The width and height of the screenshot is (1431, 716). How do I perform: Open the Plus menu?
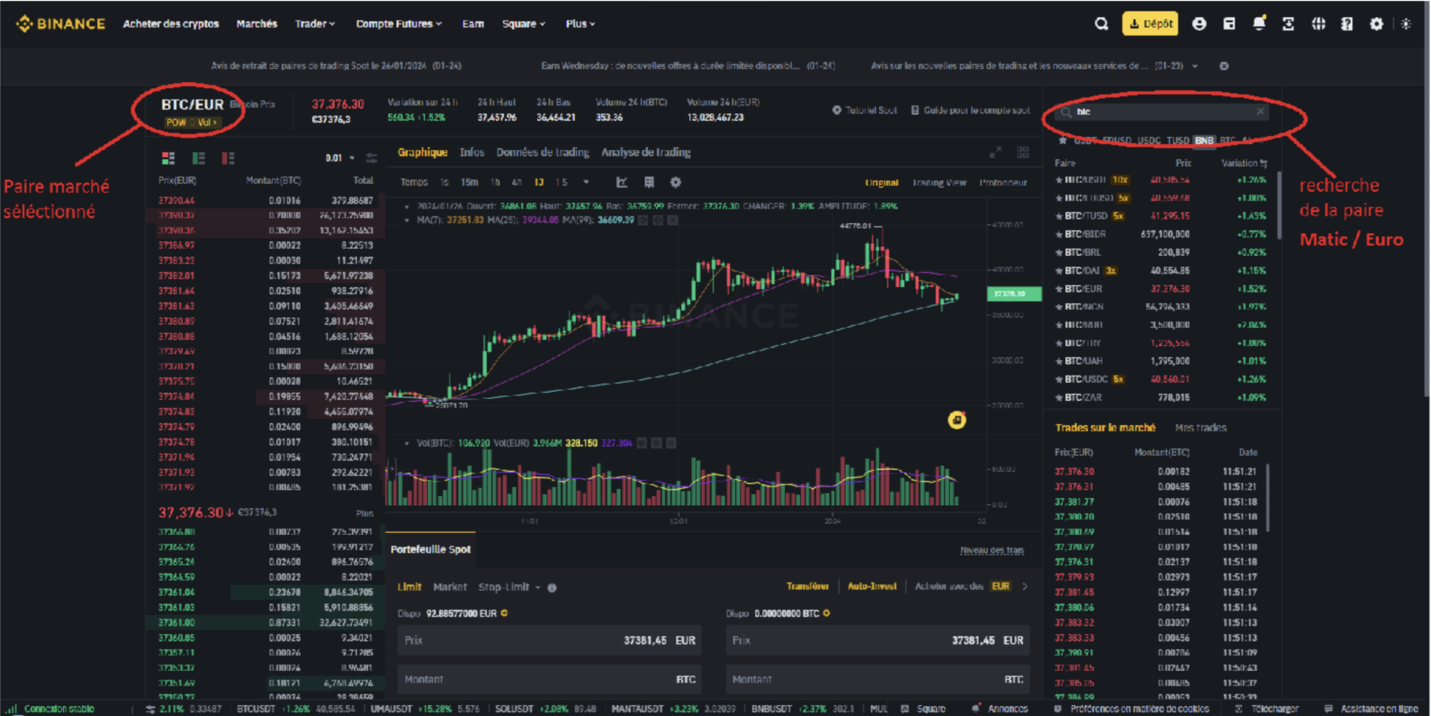(x=580, y=24)
